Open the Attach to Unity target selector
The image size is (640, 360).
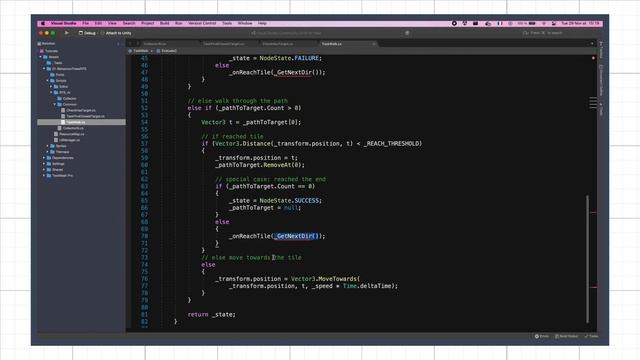116,33
